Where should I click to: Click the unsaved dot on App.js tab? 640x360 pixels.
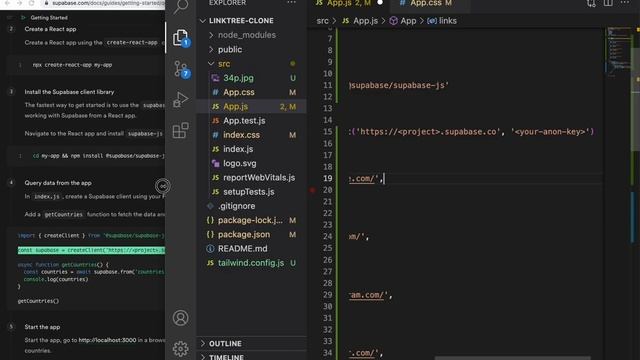coord(380,2)
